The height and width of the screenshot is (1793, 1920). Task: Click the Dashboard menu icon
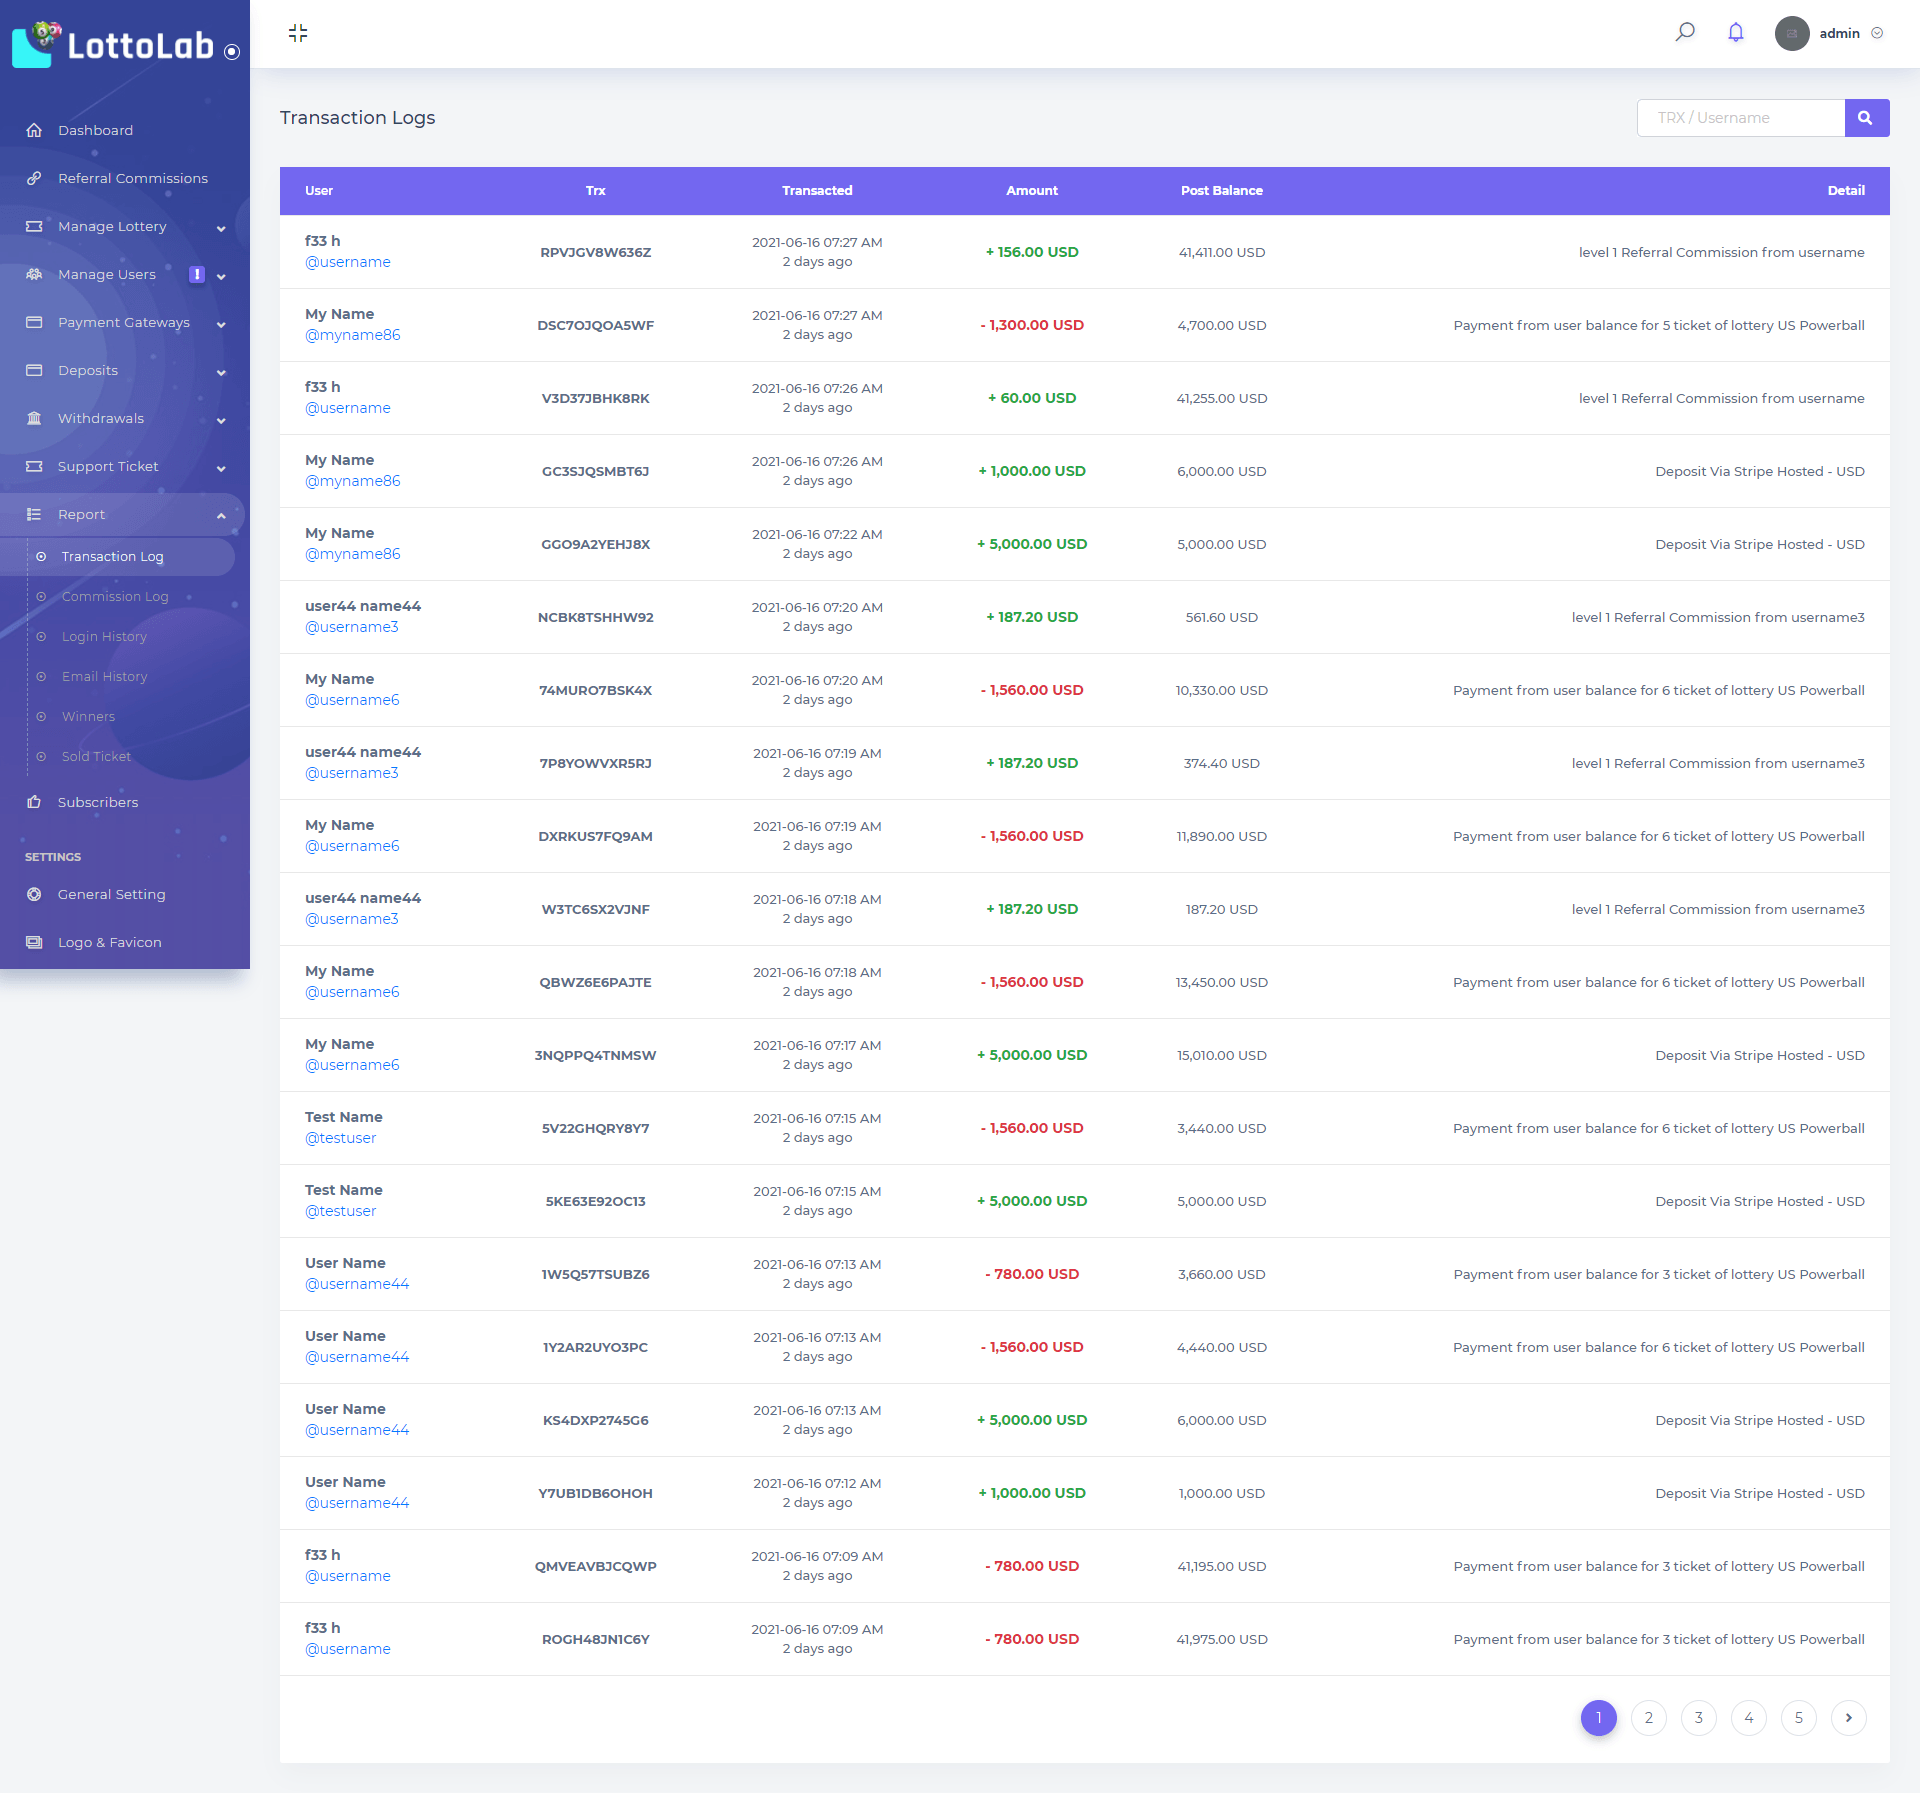coord(37,130)
